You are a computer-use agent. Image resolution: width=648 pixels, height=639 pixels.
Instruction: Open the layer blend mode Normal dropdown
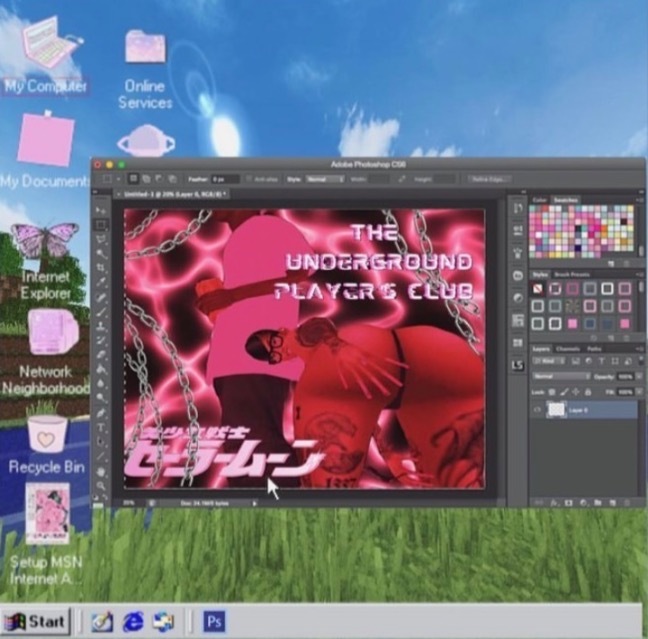[x=560, y=376]
